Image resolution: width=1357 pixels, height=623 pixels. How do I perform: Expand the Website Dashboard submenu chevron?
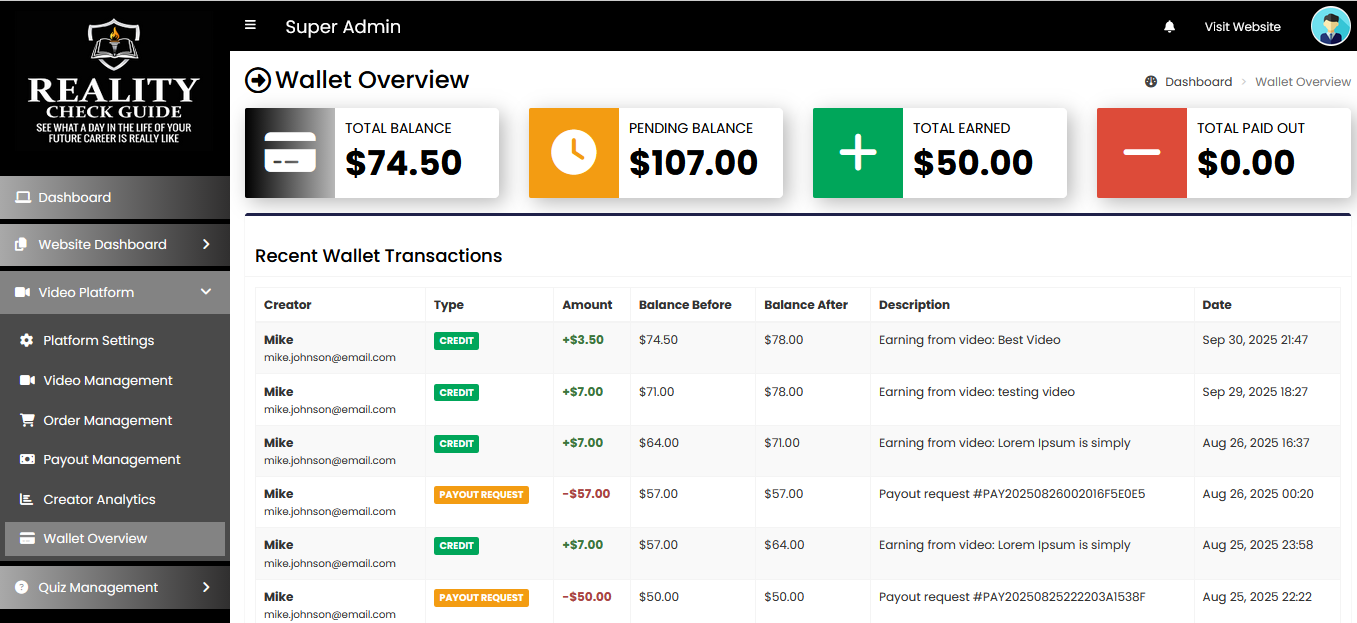pyautogui.click(x=206, y=245)
